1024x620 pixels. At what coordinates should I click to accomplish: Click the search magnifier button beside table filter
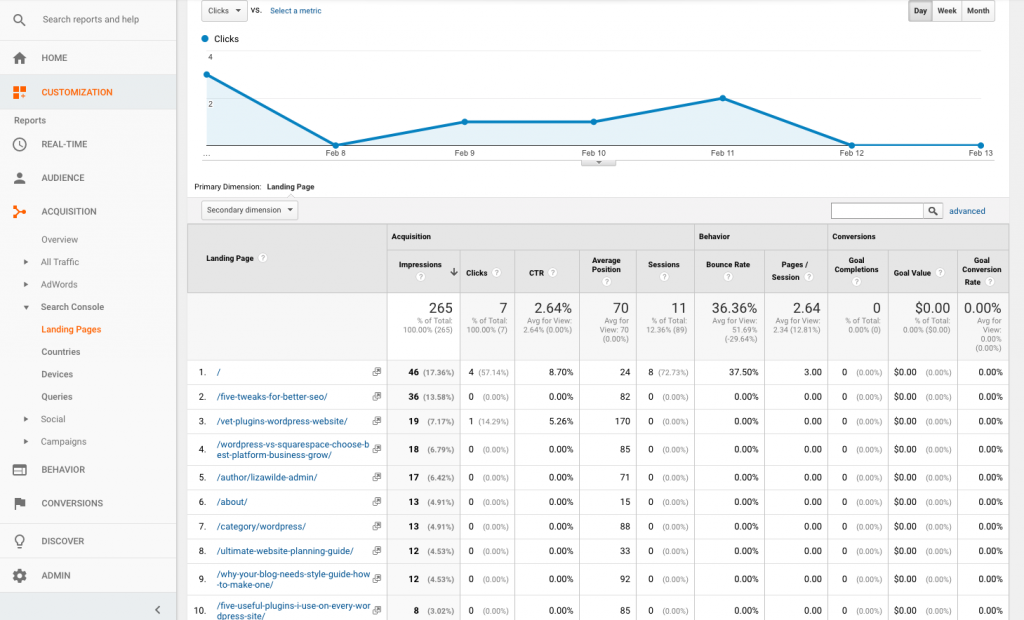tap(933, 211)
